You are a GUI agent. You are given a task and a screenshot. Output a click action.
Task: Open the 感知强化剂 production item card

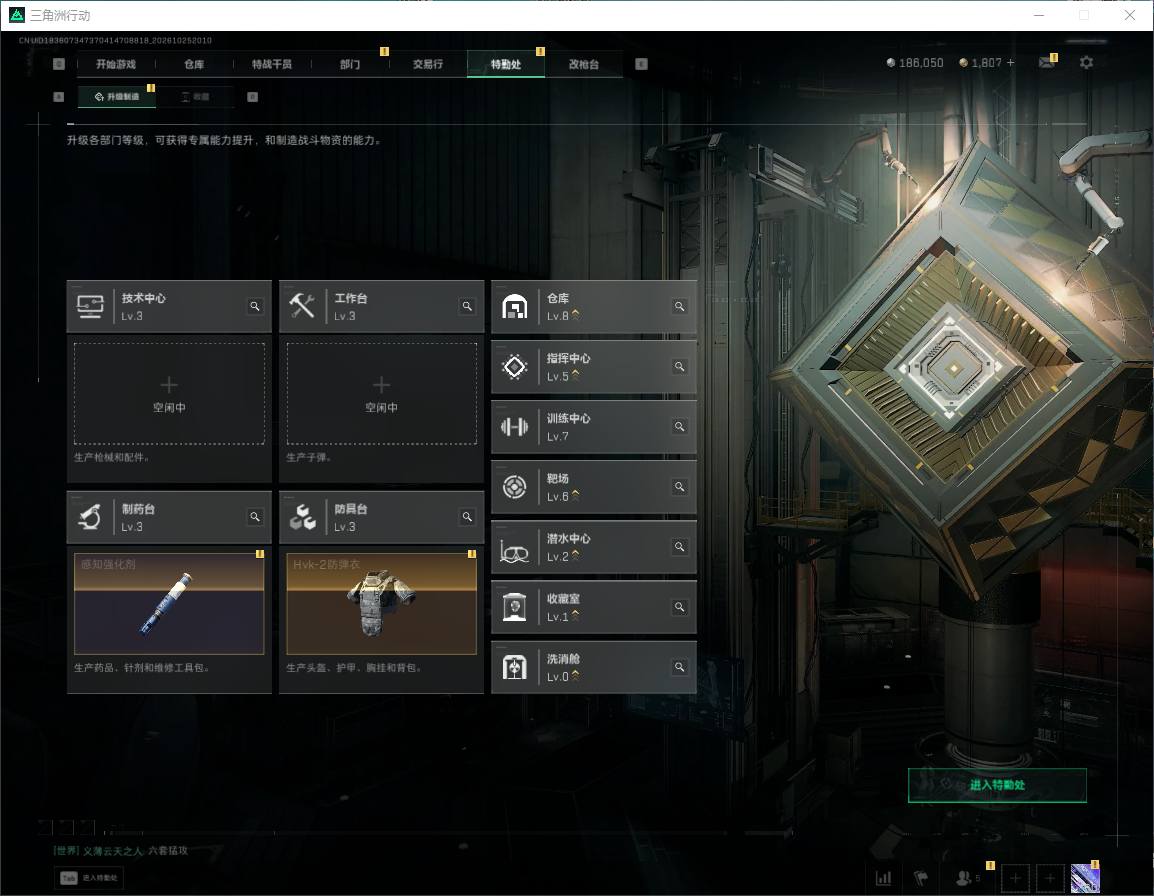(169, 604)
